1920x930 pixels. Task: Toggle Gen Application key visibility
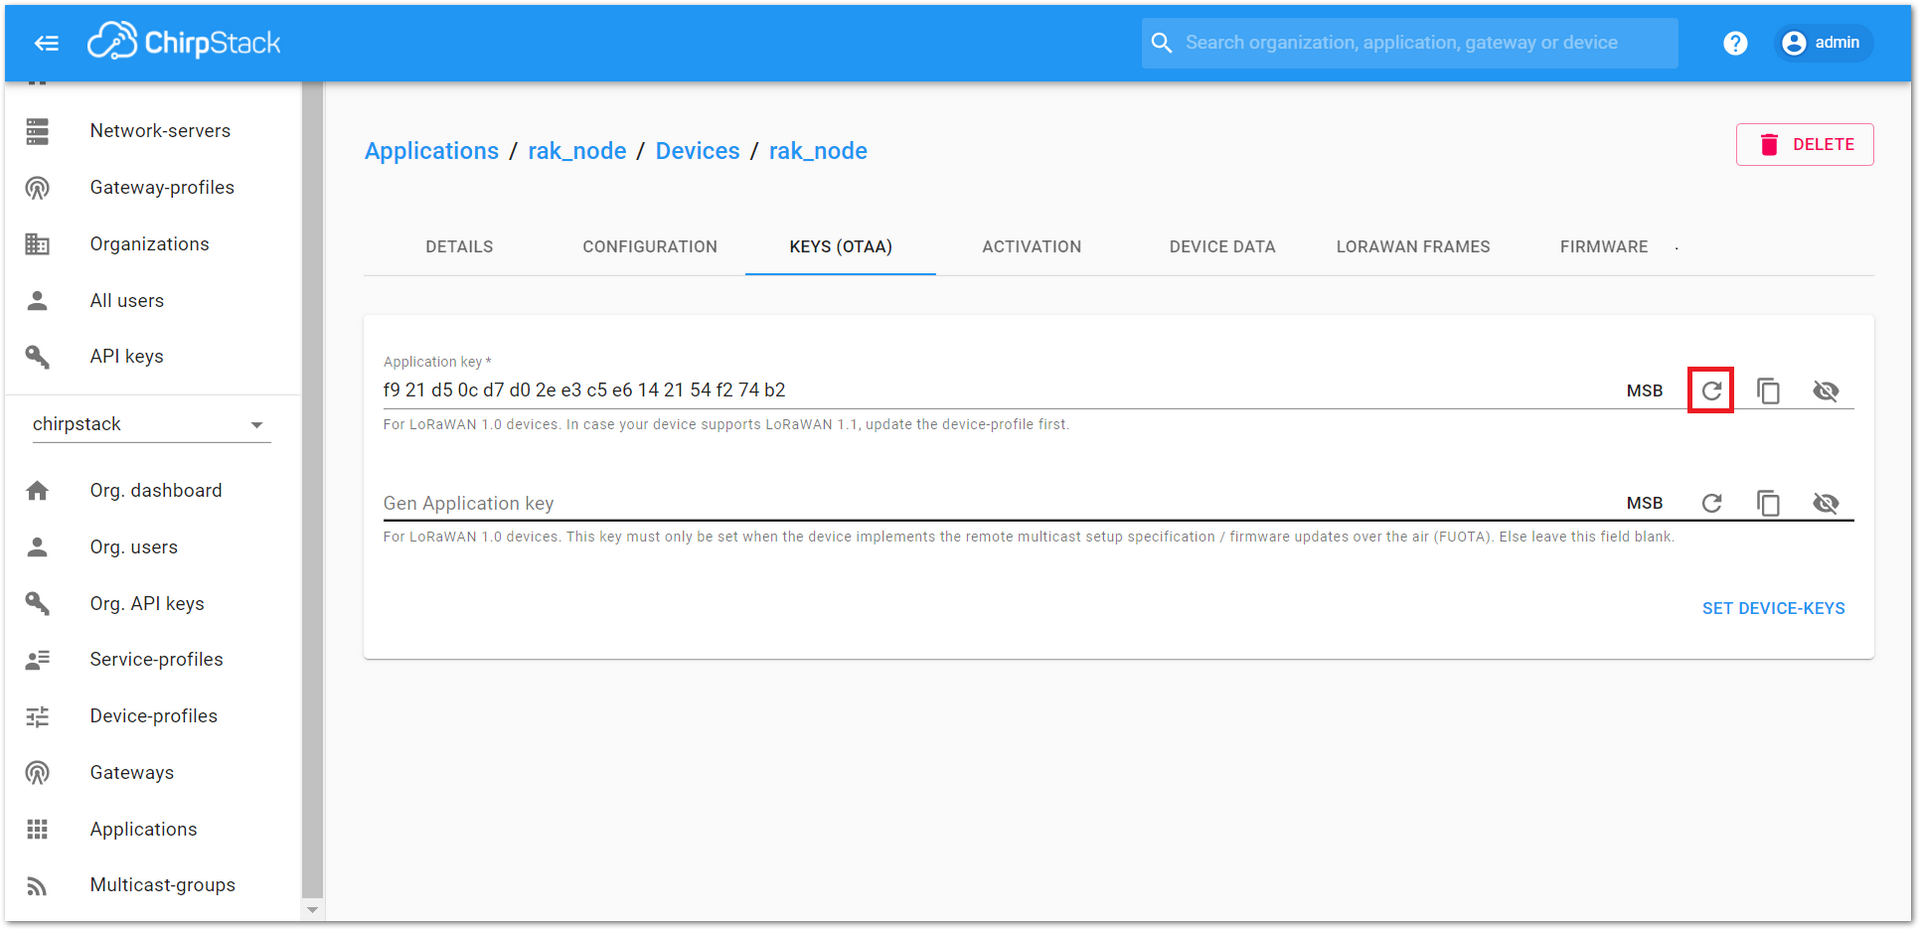[x=1825, y=502]
